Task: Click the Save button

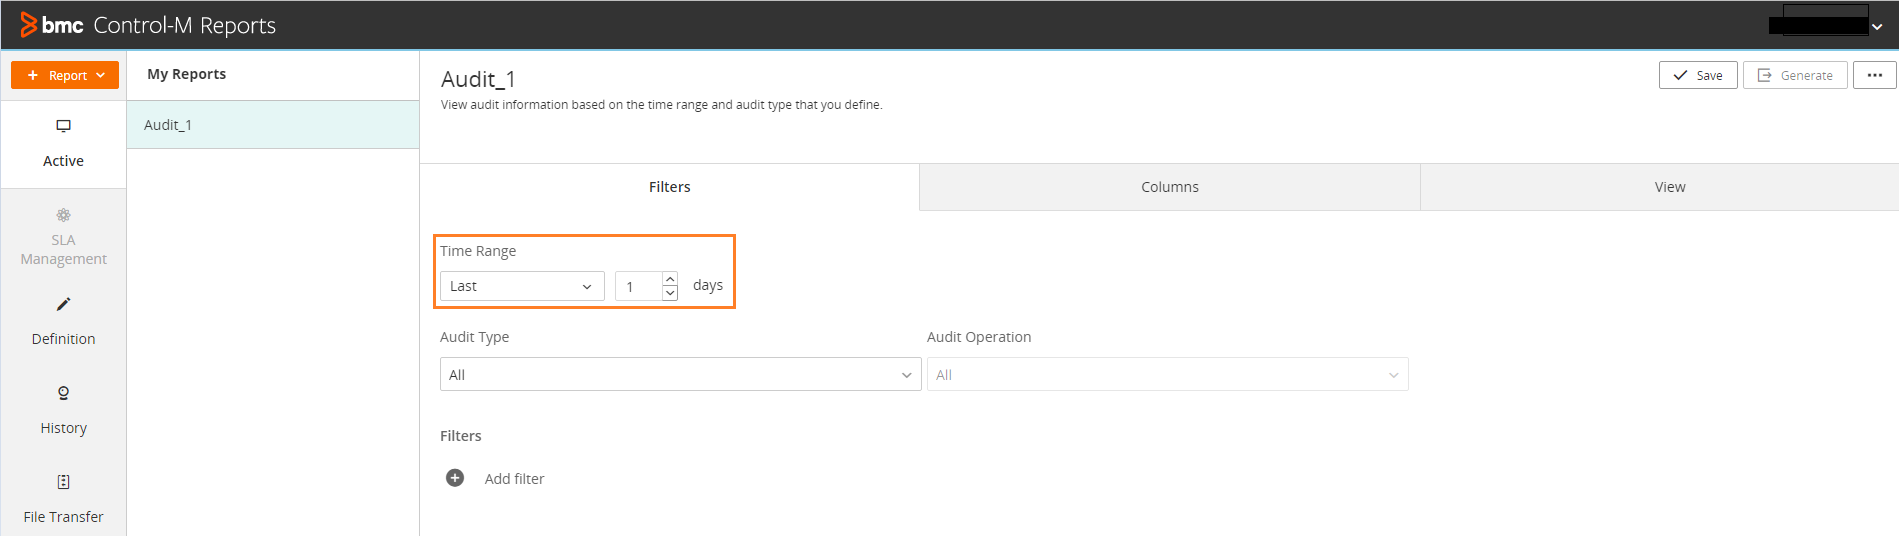Action: [x=1697, y=75]
